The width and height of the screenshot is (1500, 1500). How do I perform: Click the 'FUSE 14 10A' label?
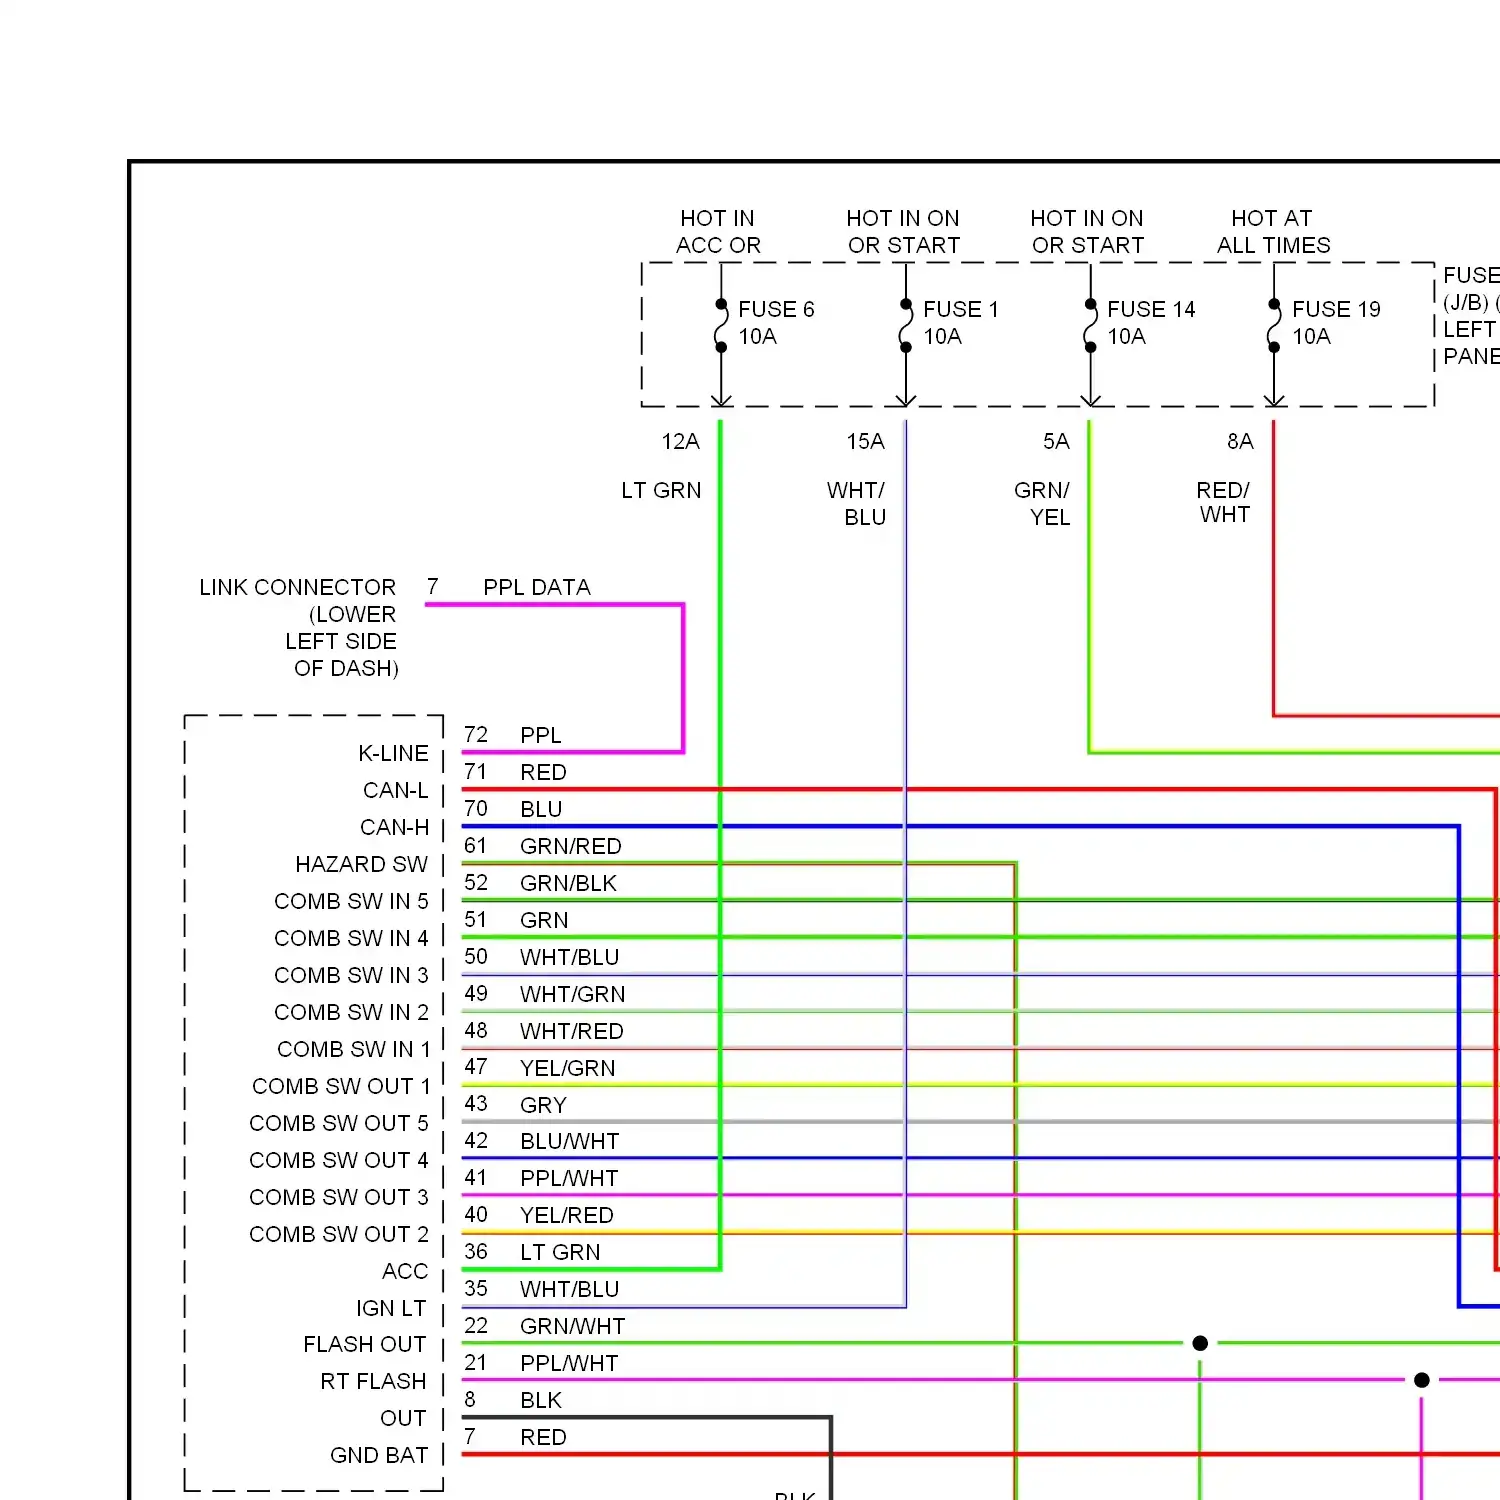[1151, 323]
